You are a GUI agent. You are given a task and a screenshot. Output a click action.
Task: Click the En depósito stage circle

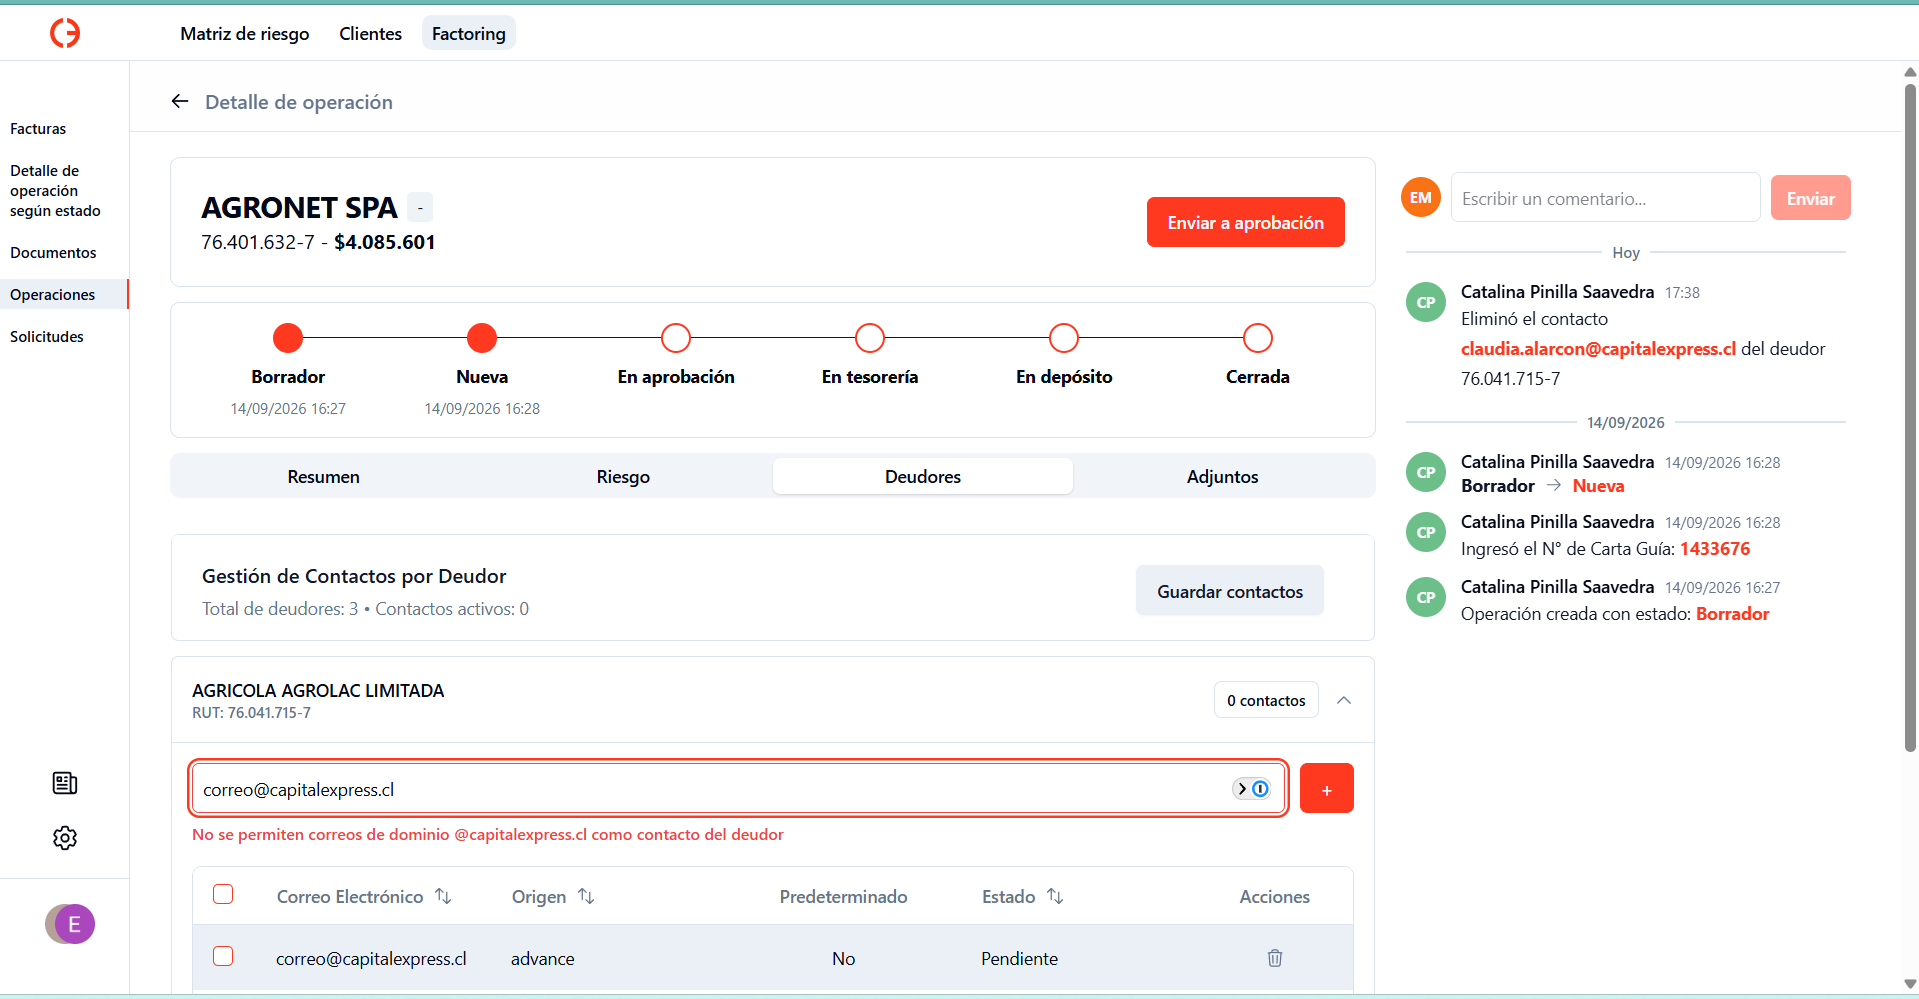[x=1064, y=338]
